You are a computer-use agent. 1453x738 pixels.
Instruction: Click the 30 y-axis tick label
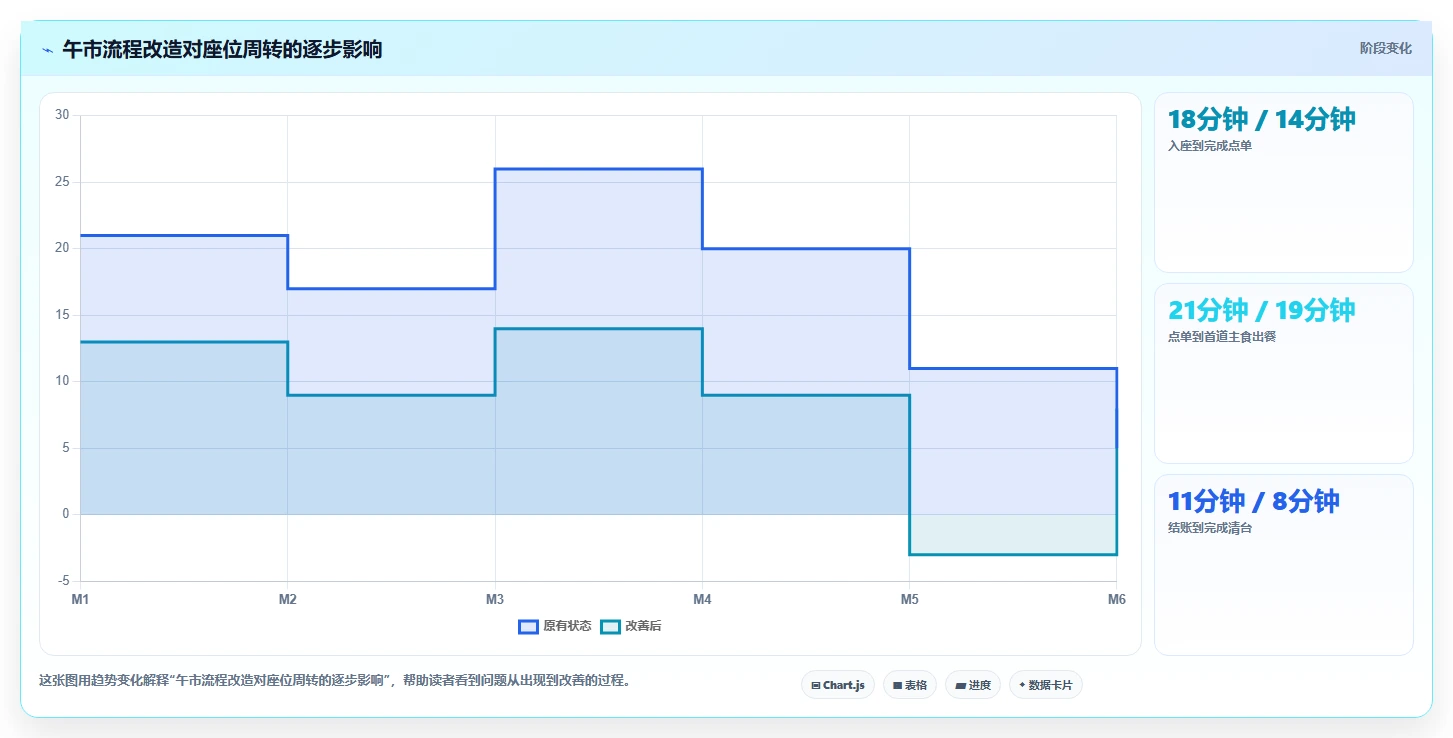[x=62, y=115]
